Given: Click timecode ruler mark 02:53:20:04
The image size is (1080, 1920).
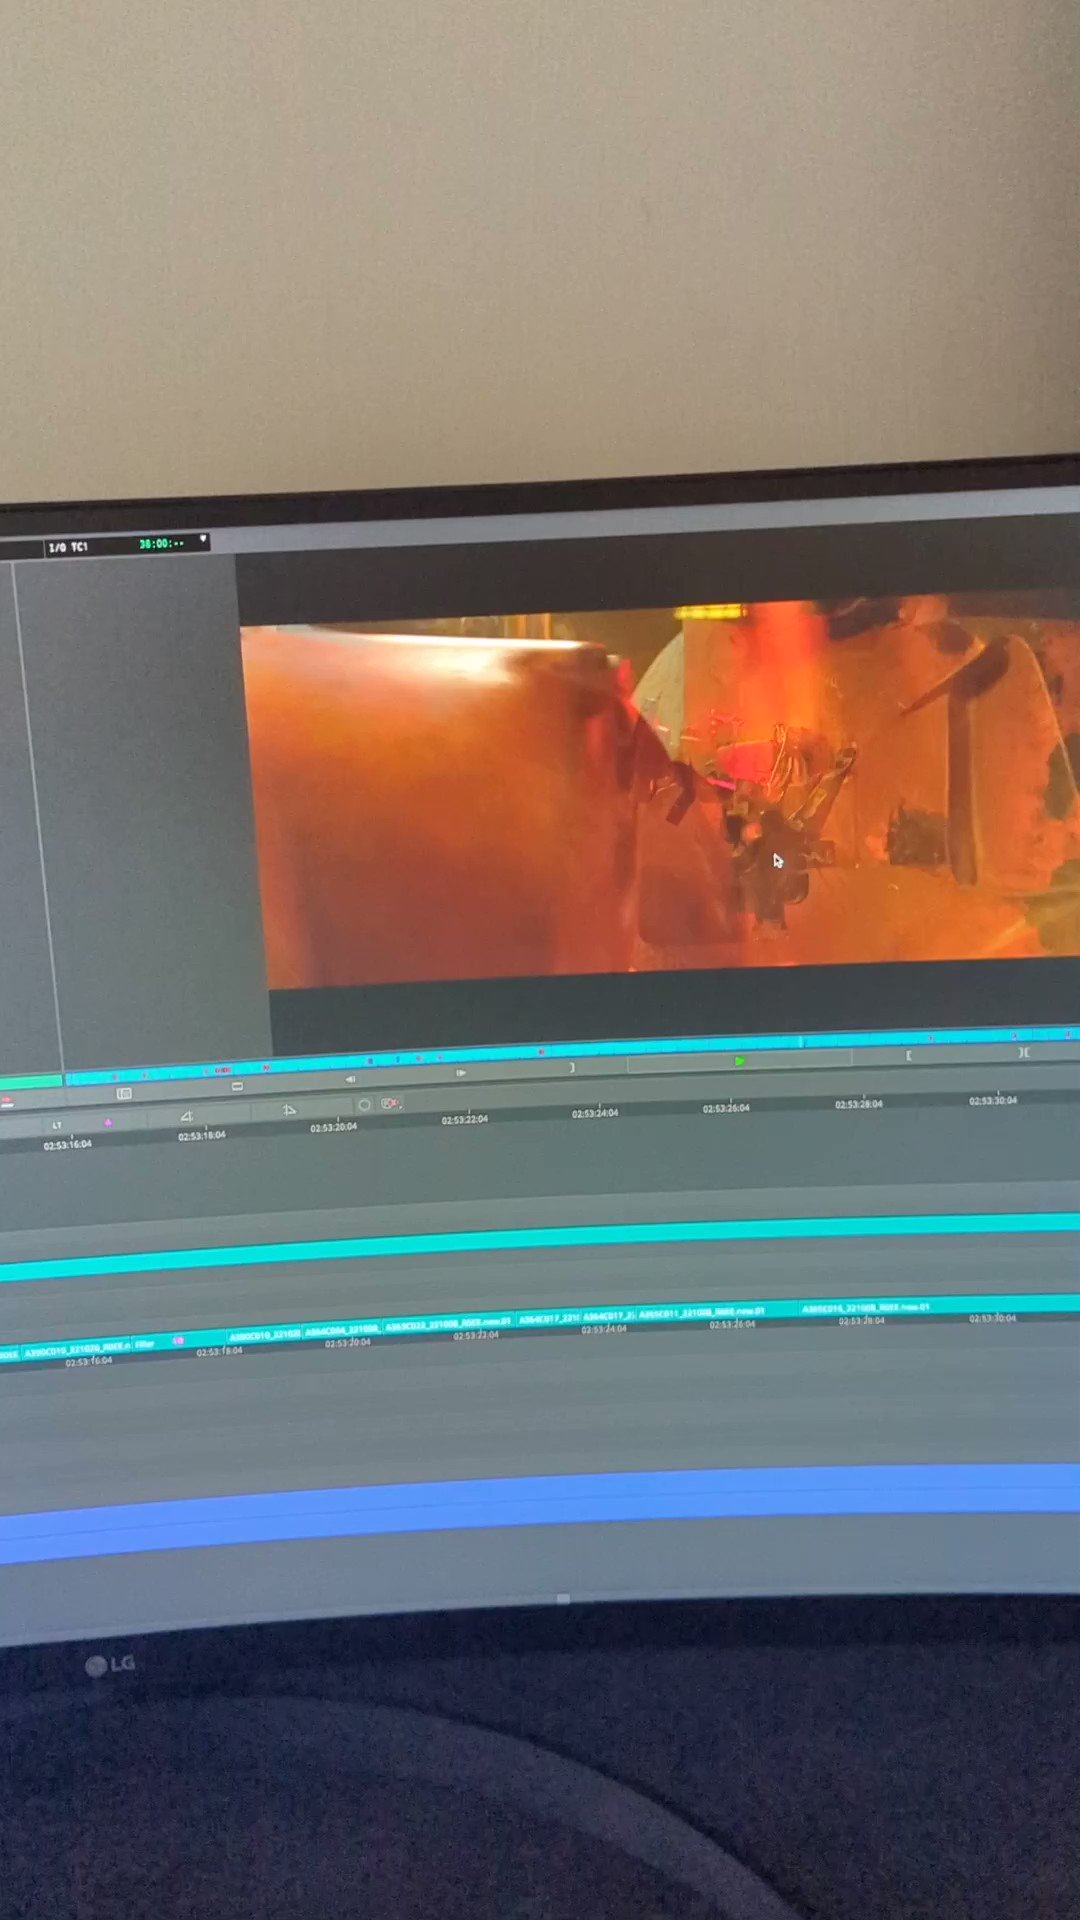Looking at the screenshot, I should pos(333,1128).
